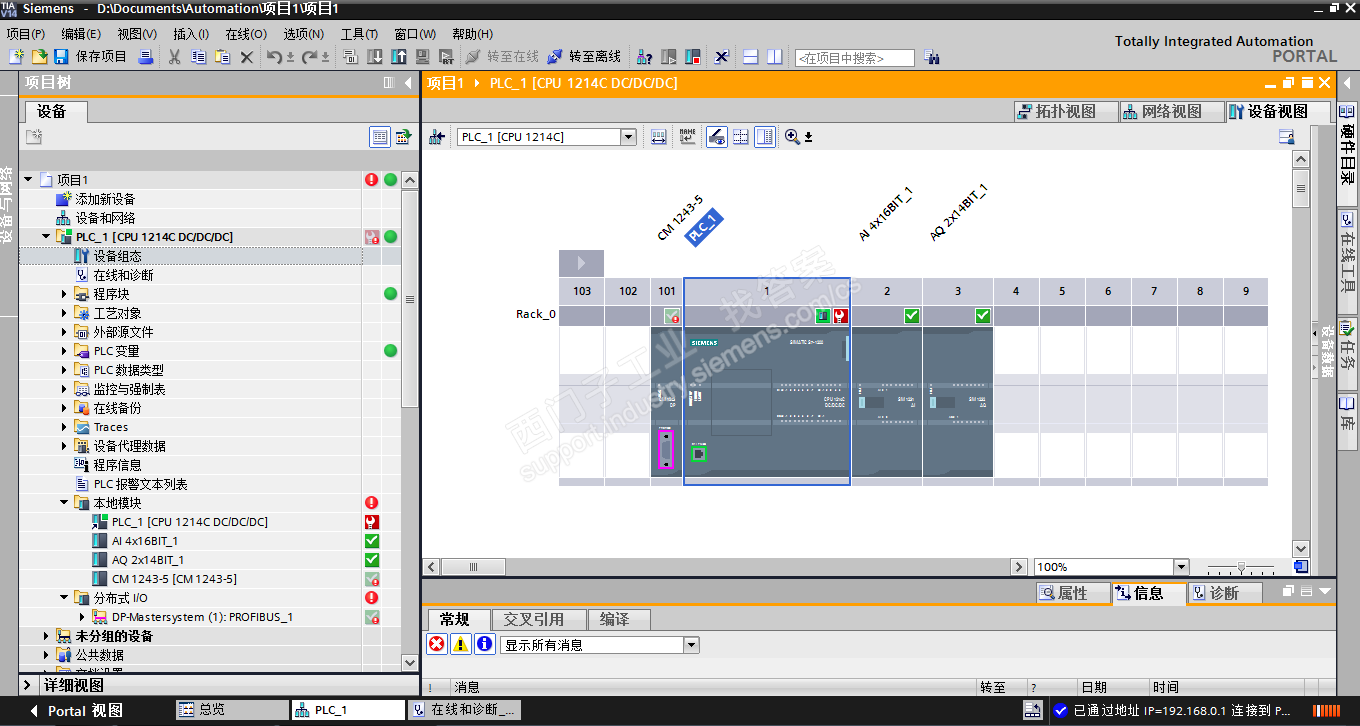Delete with the X icon in toolbar
Viewport: 1360px width, 726px height.
[247, 57]
